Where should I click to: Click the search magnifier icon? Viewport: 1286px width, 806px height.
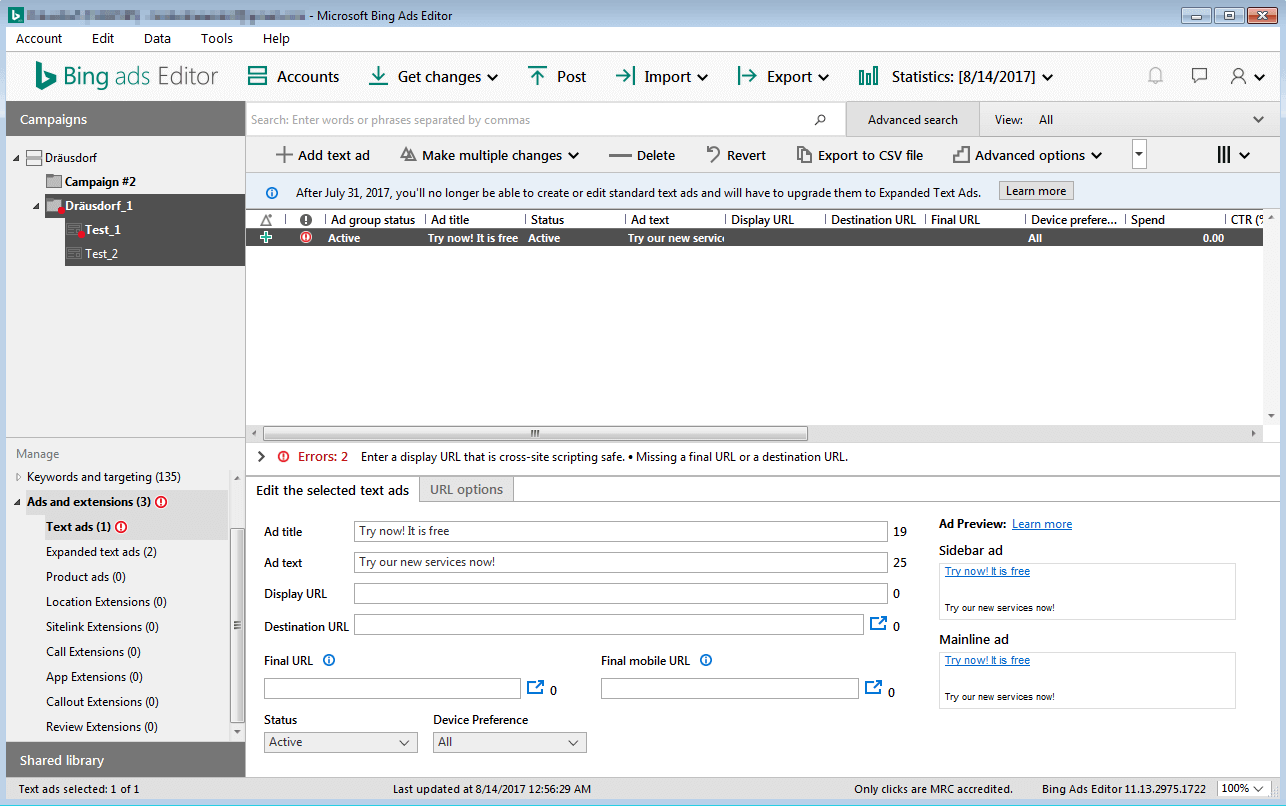coord(820,120)
